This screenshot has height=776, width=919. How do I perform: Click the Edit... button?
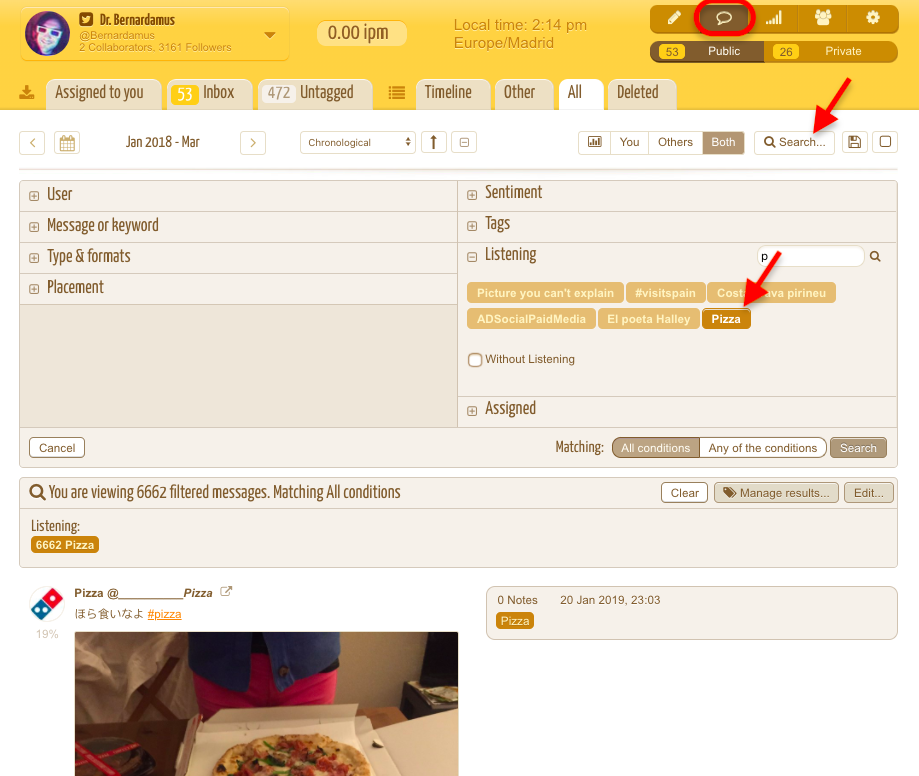pos(869,493)
